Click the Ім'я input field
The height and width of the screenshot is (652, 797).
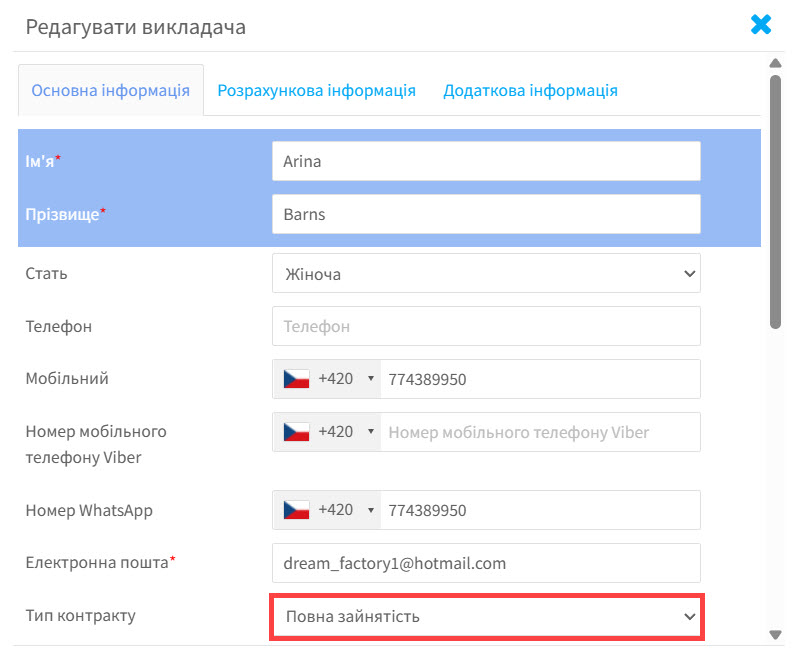(485, 161)
